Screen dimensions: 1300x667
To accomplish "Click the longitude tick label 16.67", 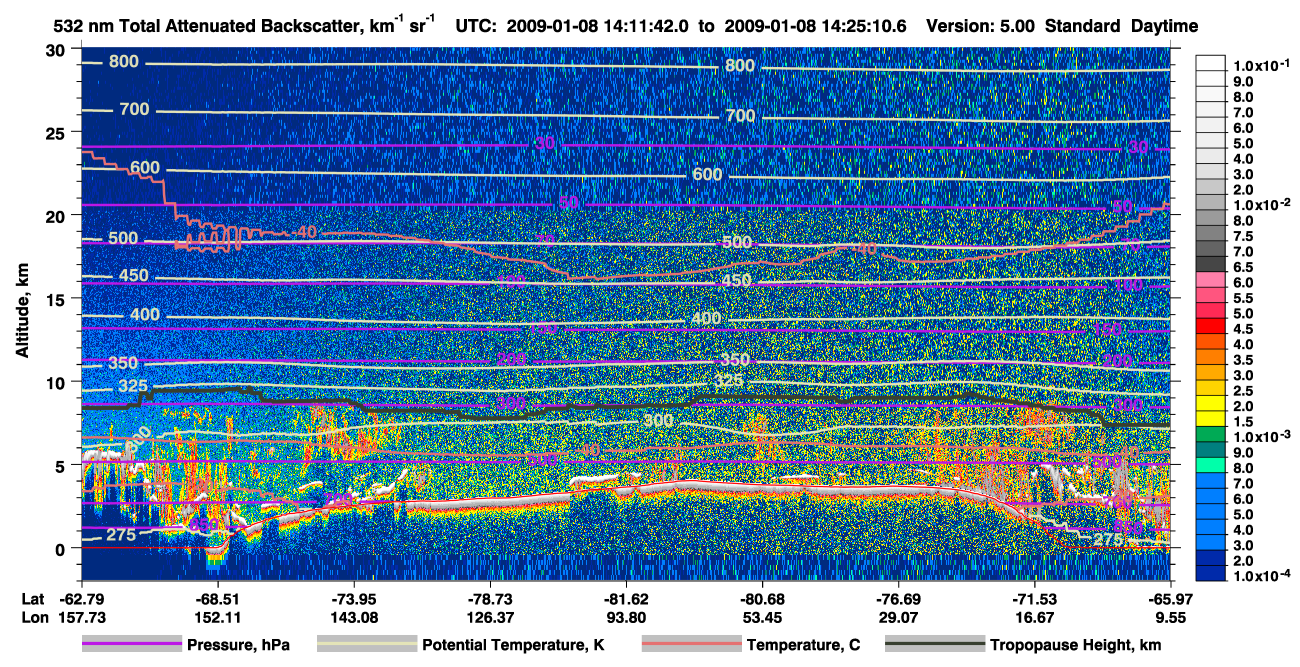I will [x=1034, y=617].
